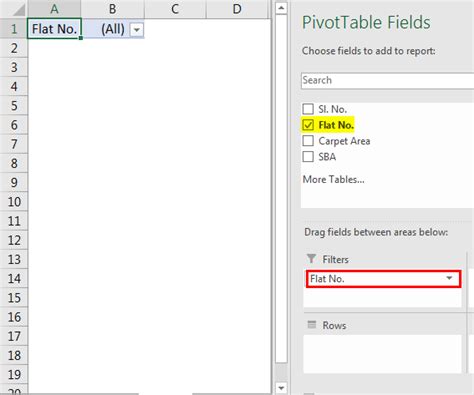Select row 5 header
This screenshot has height=395, width=474.
(14, 106)
